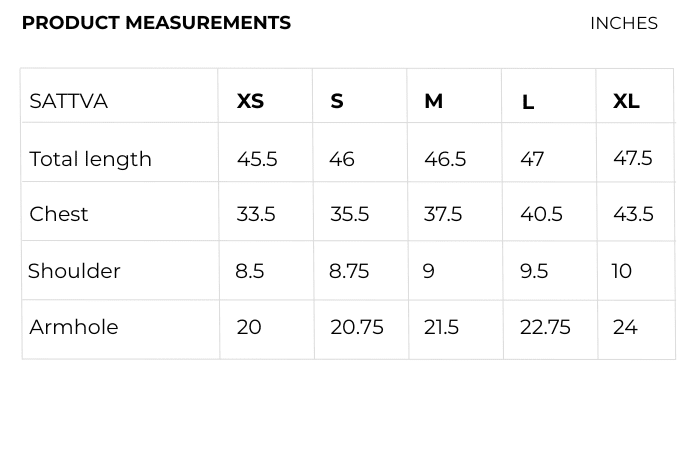700x450 pixels.
Task: Click the M size column header
Action: 433,101
